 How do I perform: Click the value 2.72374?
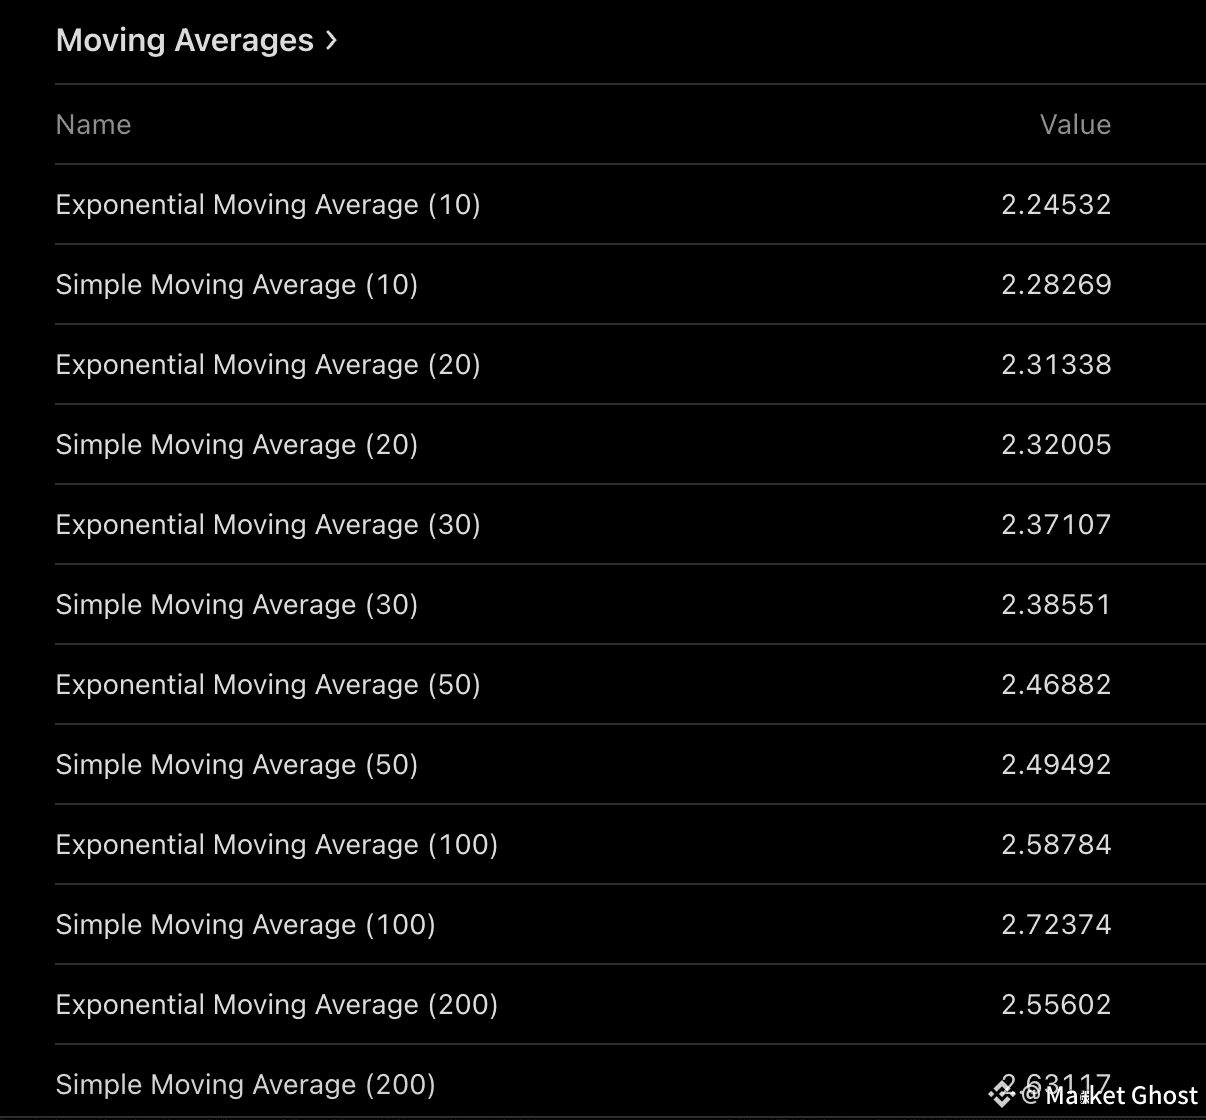[x=1056, y=924]
